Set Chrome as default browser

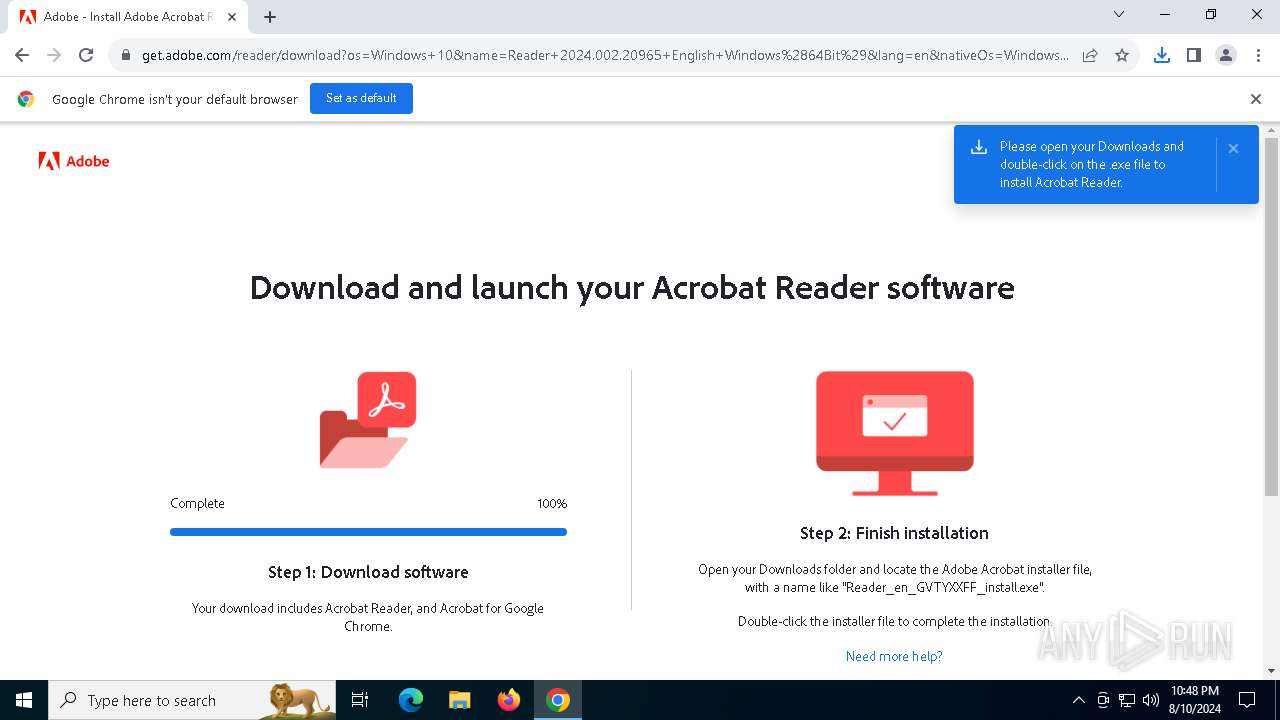coord(361,98)
